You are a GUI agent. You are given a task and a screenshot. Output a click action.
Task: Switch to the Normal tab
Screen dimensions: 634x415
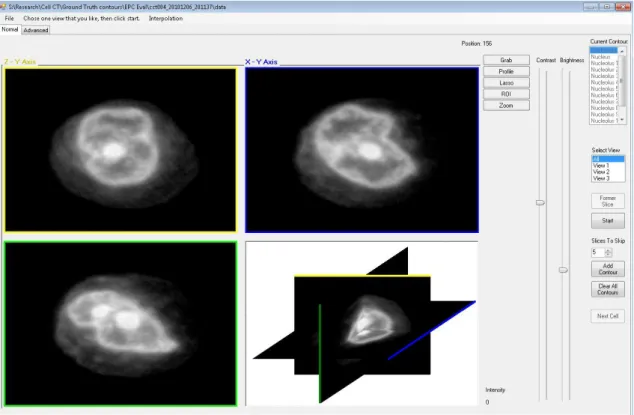point(10,30)
